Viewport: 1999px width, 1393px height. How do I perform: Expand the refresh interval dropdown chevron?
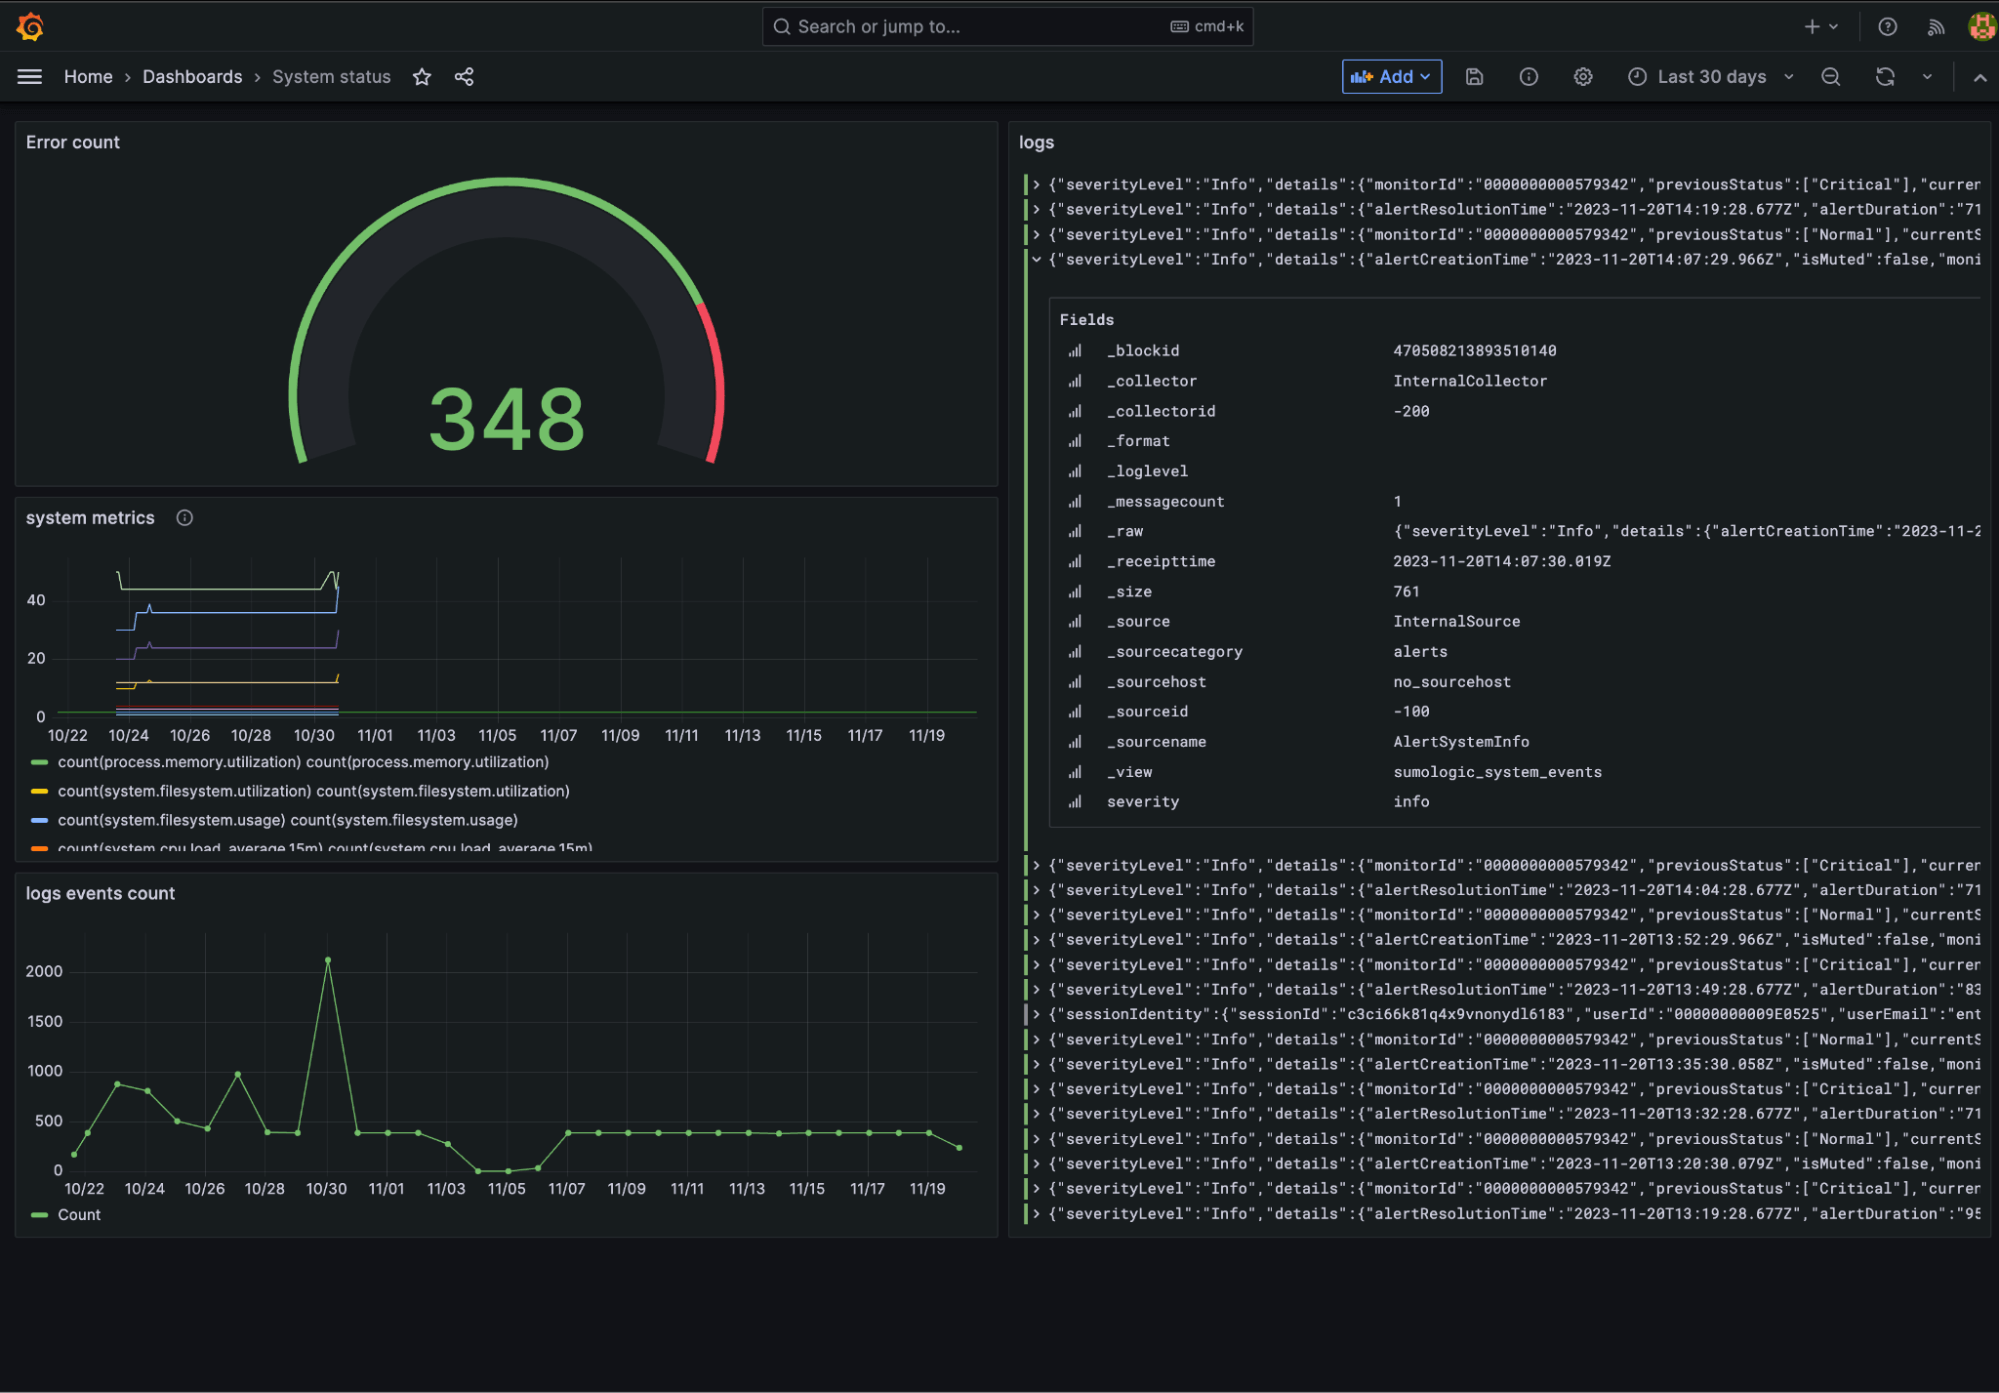[1927, 76]
